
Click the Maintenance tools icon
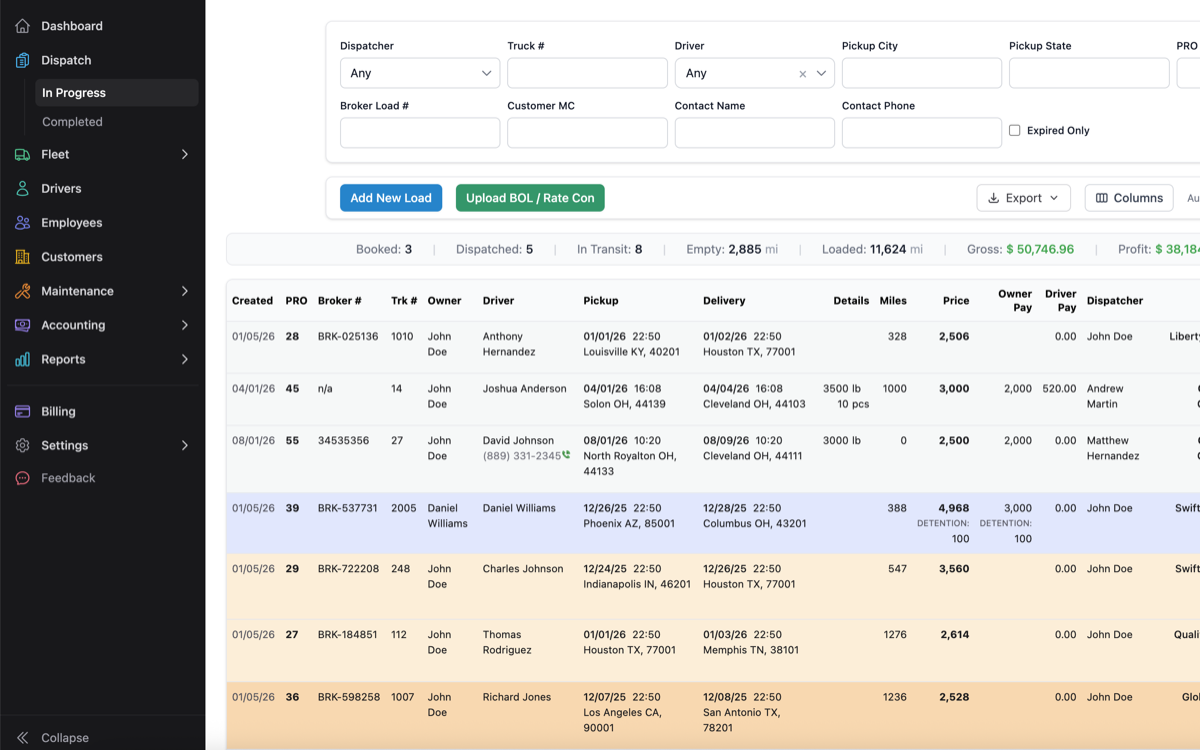(x=22, y=291)
